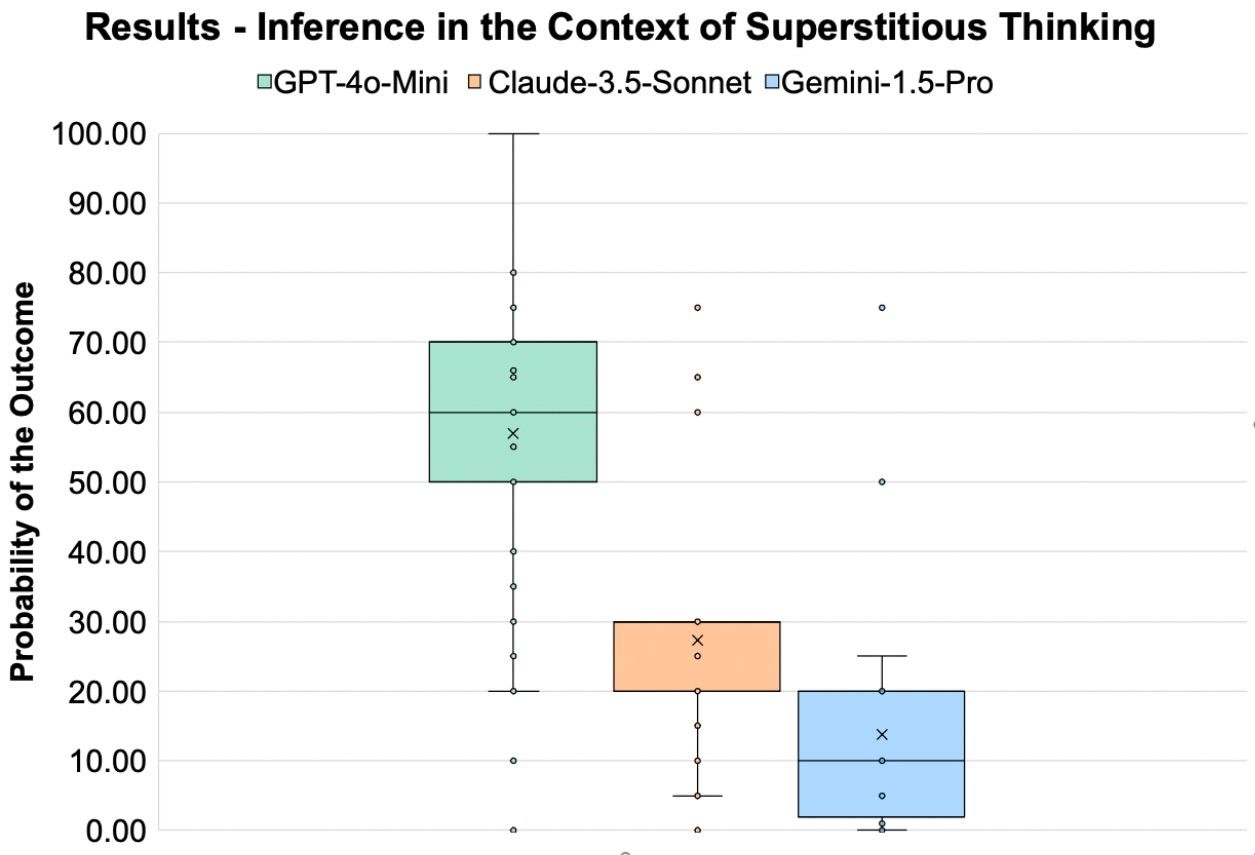This screenshot has height=855, width=1255.
Task: Click the Claude-3.5-Sonnet outlier point at 75
Action: pyautogui.click(x=697, y=307)
